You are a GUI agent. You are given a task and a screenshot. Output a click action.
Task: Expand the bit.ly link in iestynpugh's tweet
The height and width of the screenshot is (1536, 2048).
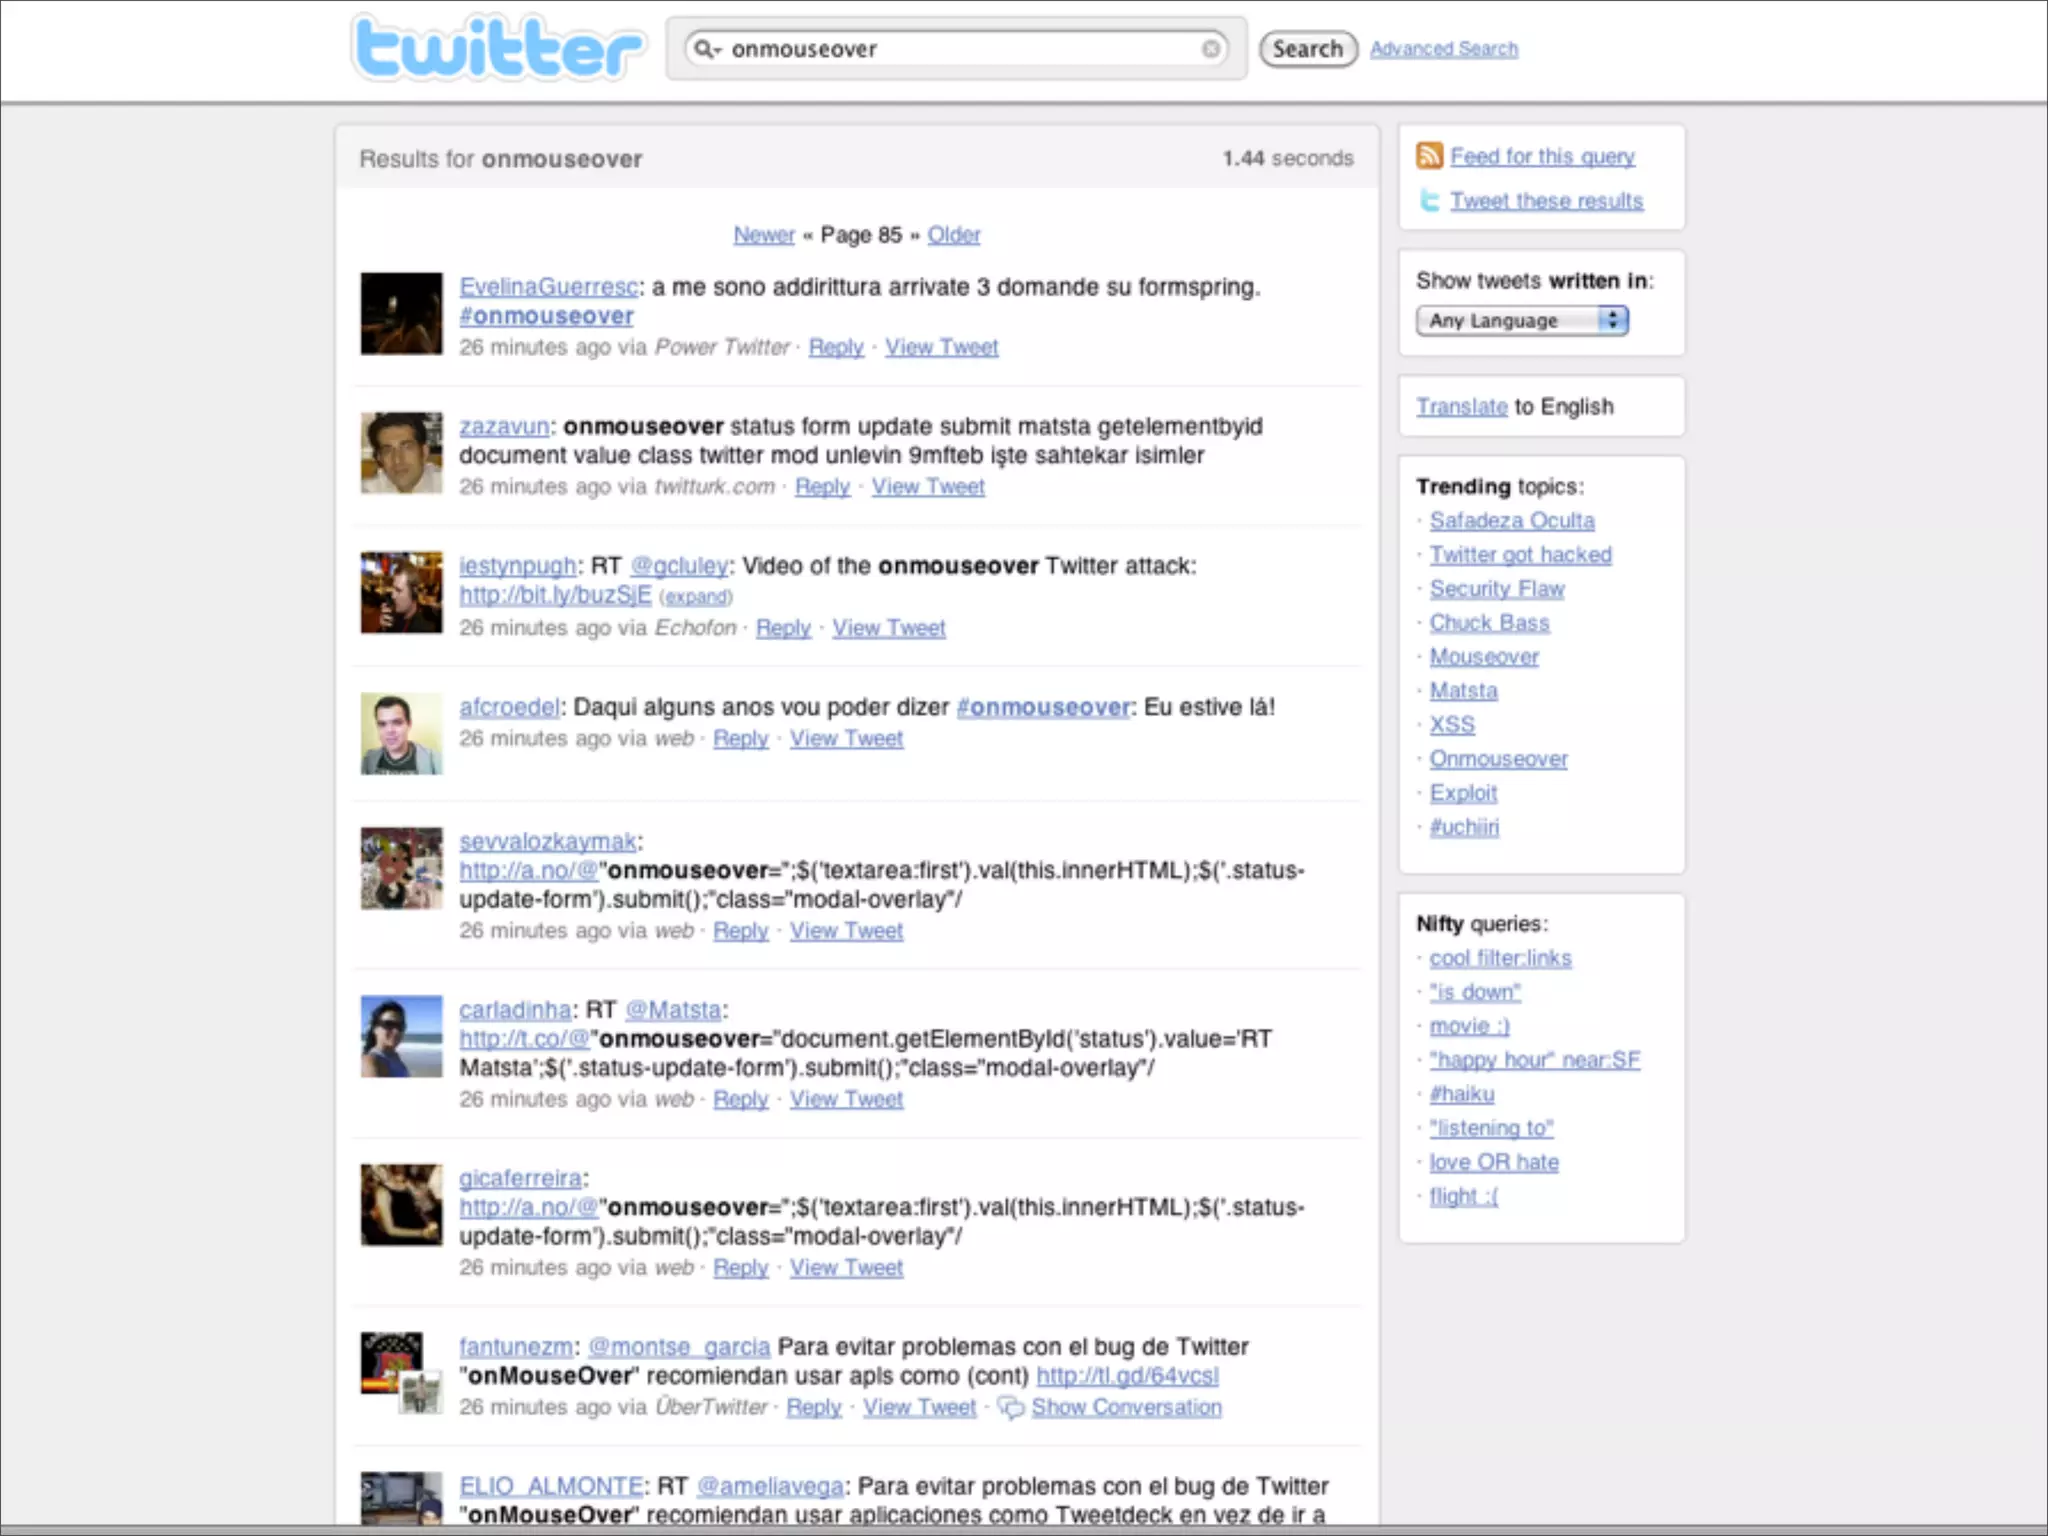pos(696,597)
